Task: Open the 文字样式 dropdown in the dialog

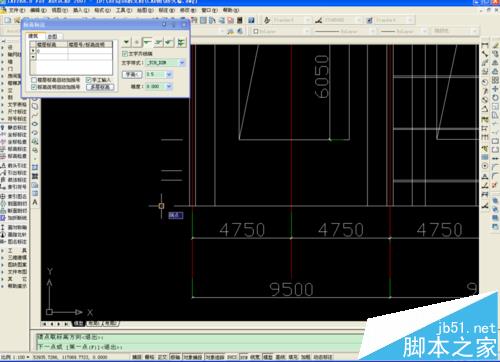Action: tap(182, 62)
